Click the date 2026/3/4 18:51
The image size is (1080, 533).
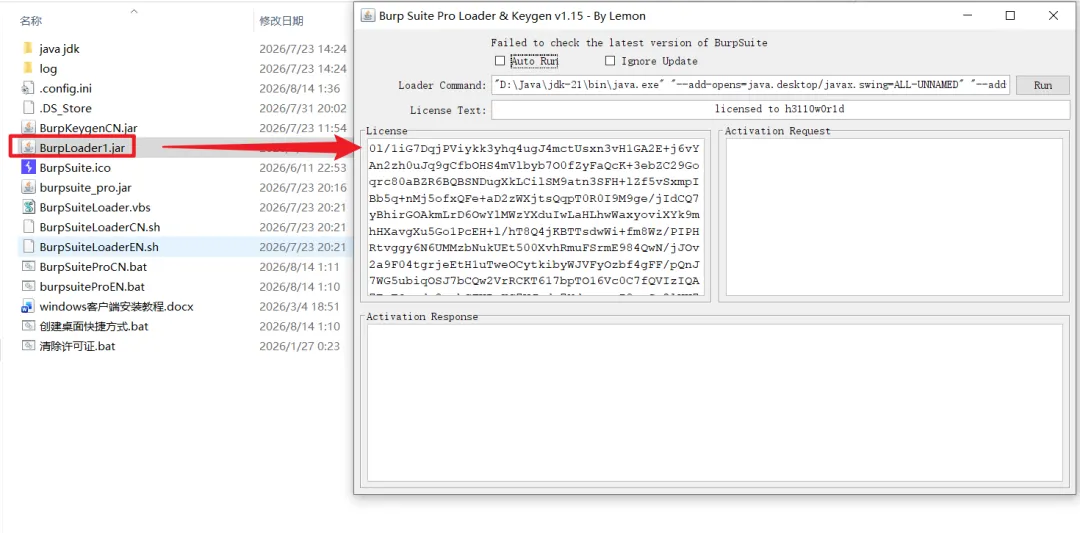[x=300, y=306]
